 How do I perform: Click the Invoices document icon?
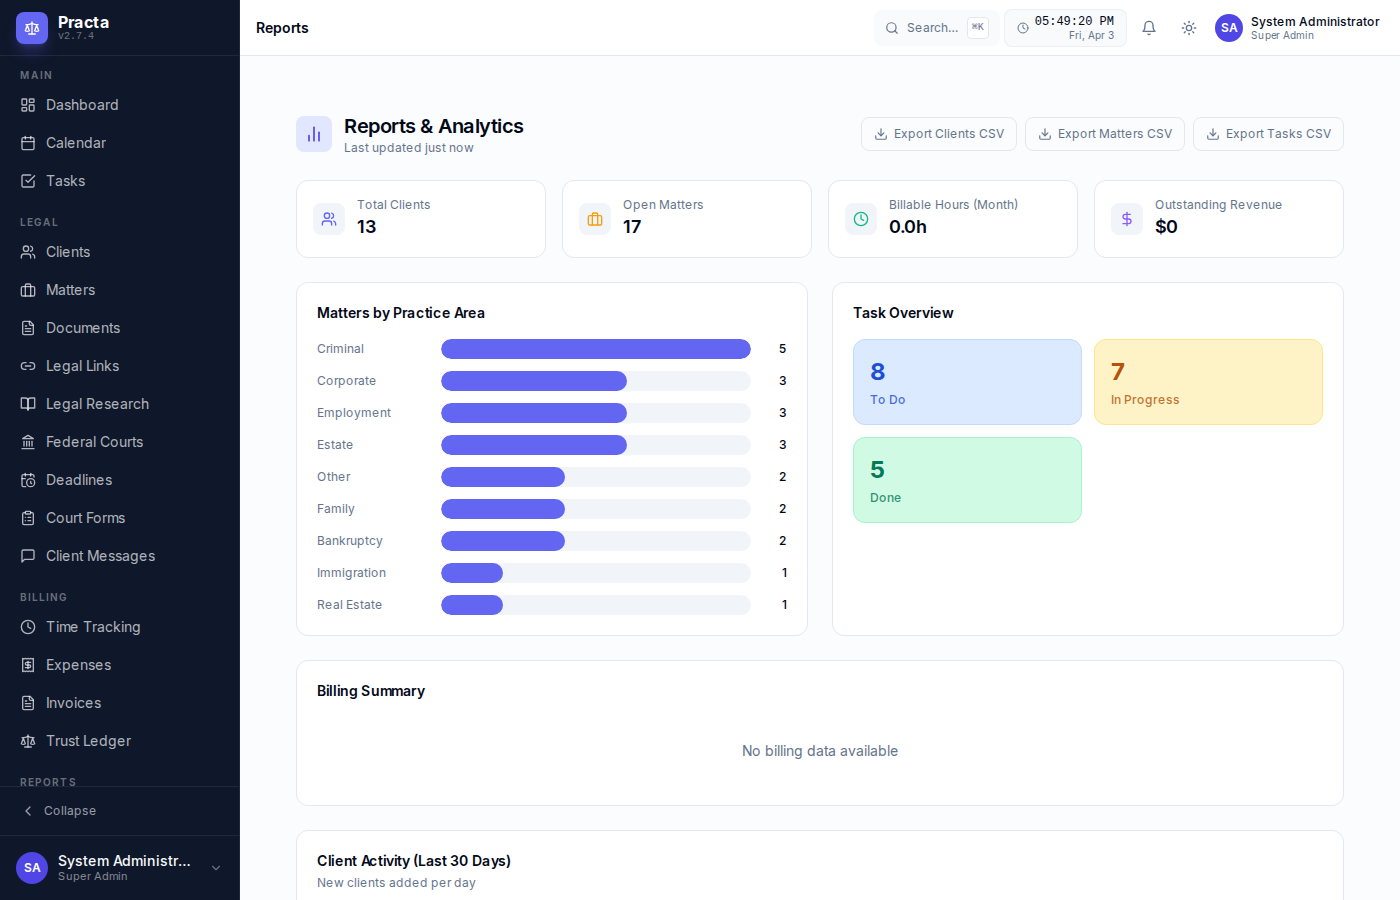tap(28, 703)
